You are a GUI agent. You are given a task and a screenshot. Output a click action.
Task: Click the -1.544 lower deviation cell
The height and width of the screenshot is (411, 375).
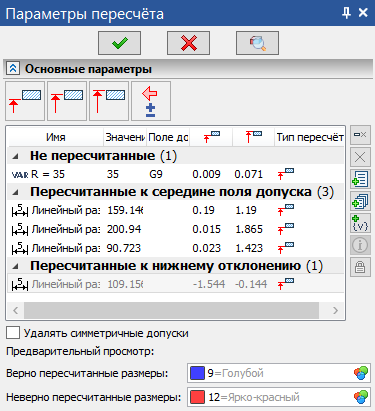209,284
